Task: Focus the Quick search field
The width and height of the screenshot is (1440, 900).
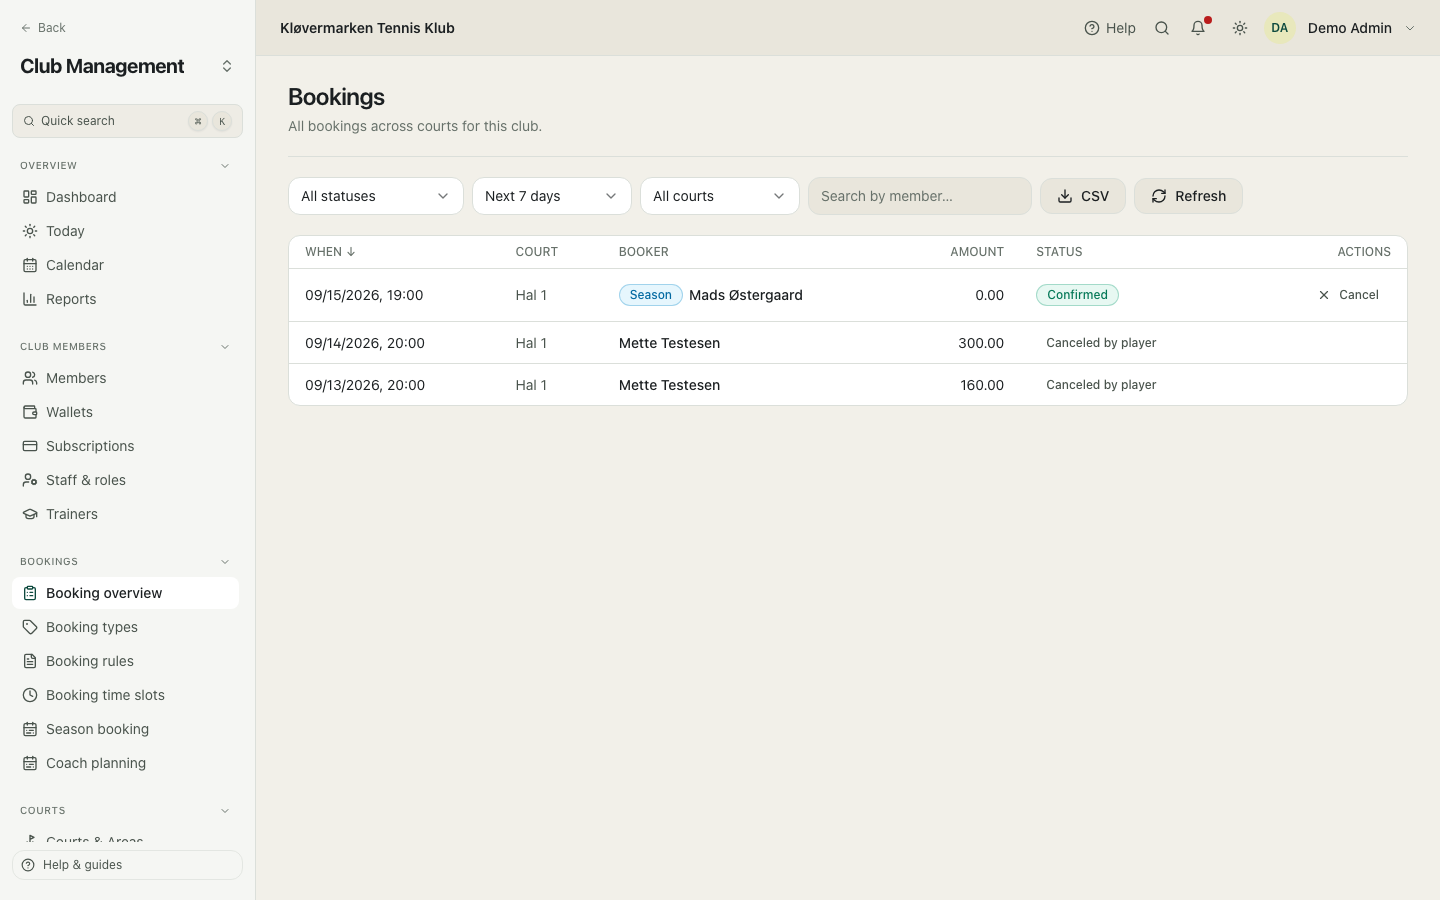Action: click(x=127, y=121)
